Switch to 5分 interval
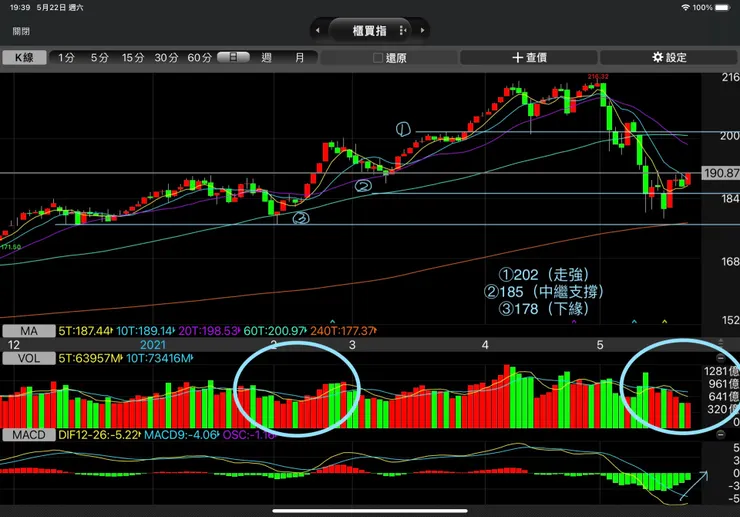Screen dimensions: 740x517 click(100, 58)
